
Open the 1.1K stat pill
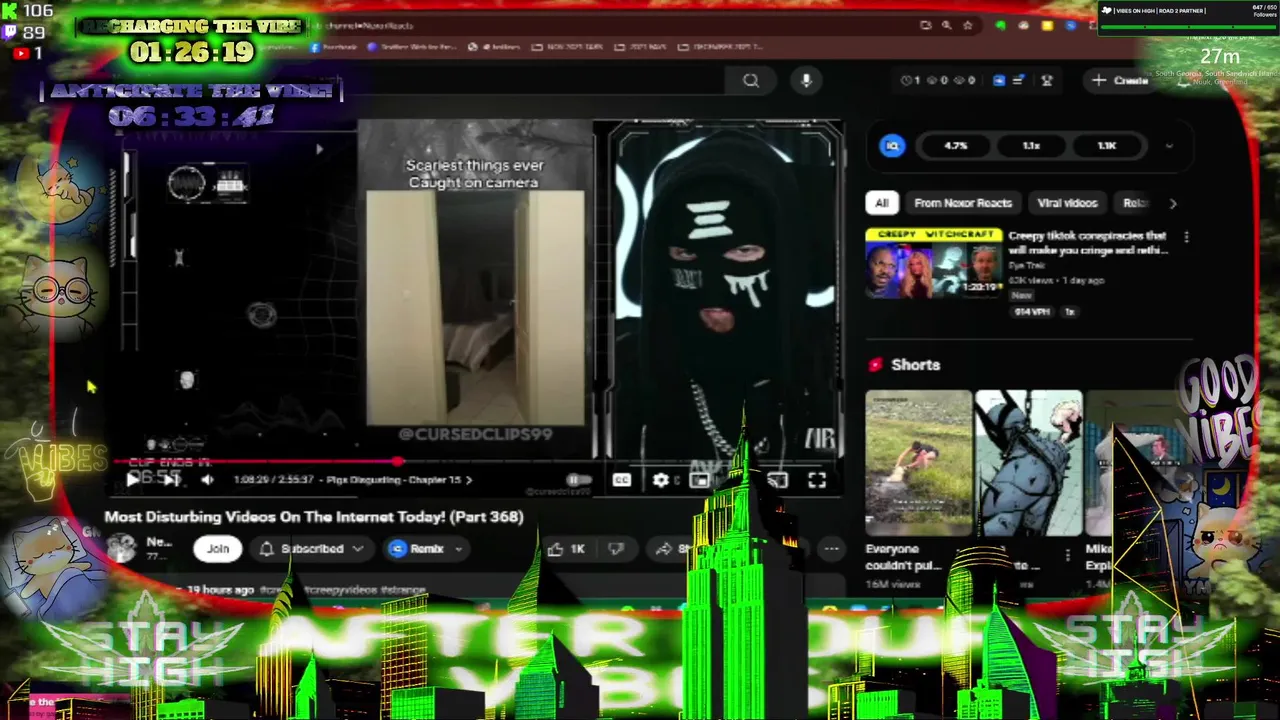(x=1107, y=146)
